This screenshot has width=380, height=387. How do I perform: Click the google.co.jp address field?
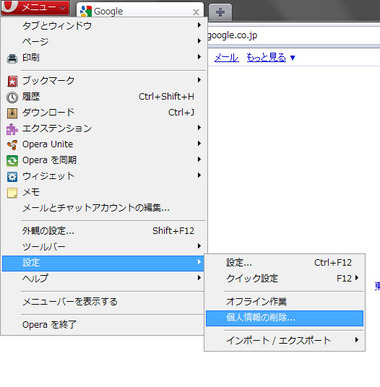coord(293,35)
